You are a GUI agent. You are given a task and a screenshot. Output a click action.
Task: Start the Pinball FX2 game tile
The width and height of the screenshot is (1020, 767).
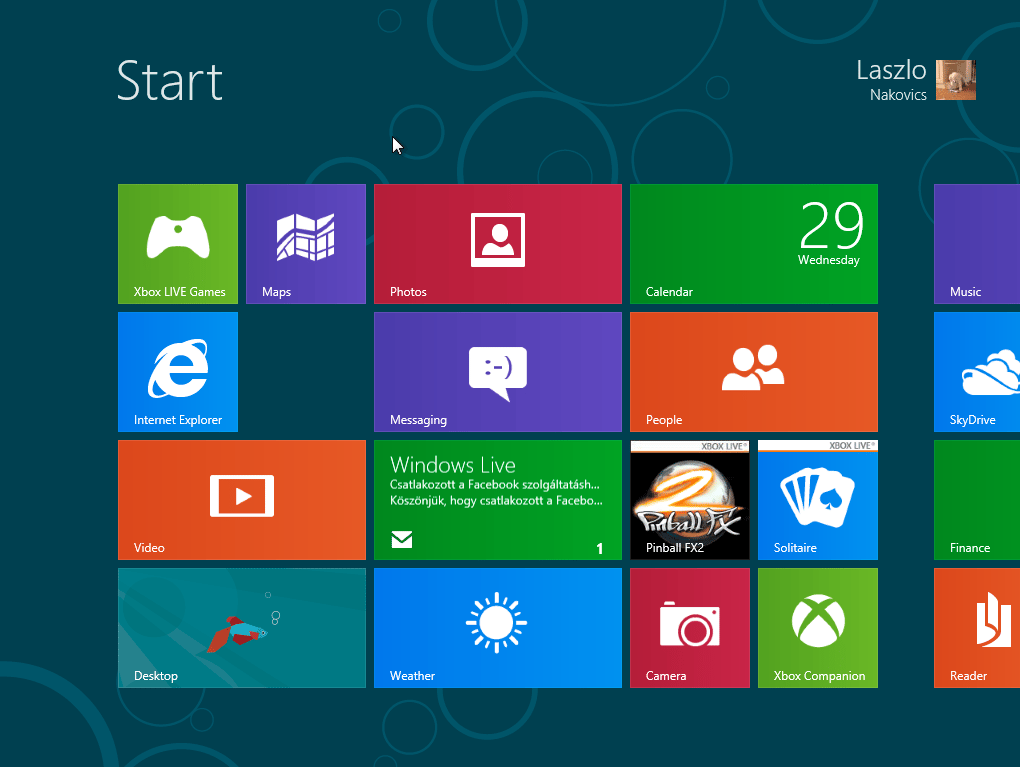[690, 500]
